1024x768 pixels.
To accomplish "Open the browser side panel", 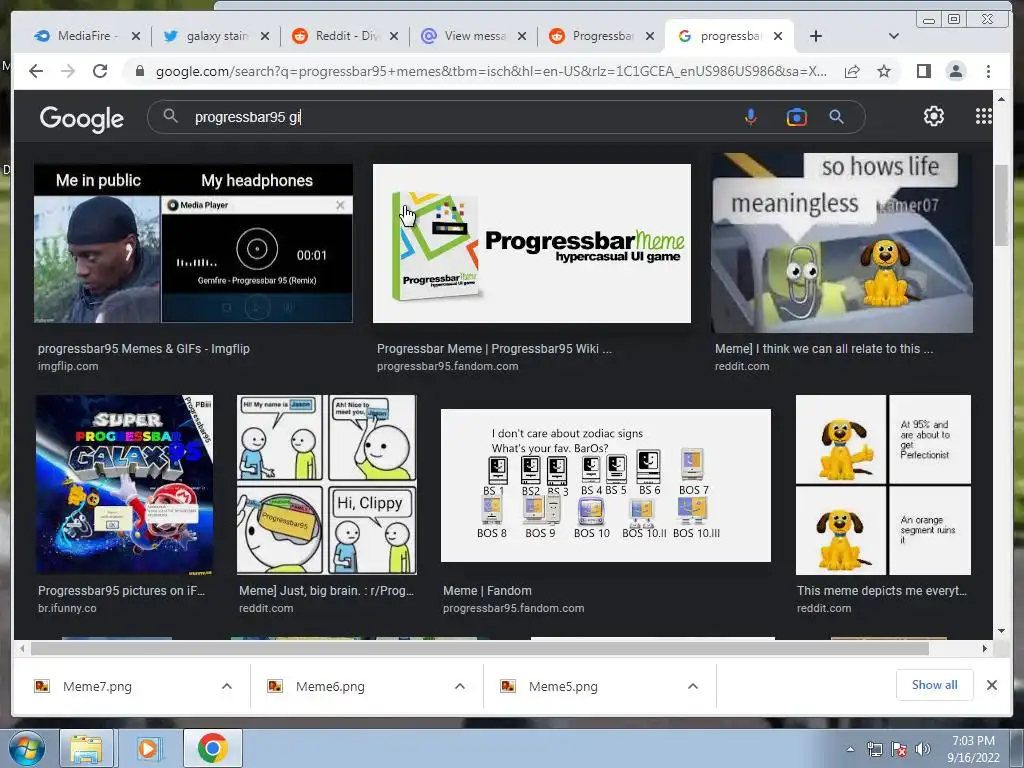I will (923, 71).
